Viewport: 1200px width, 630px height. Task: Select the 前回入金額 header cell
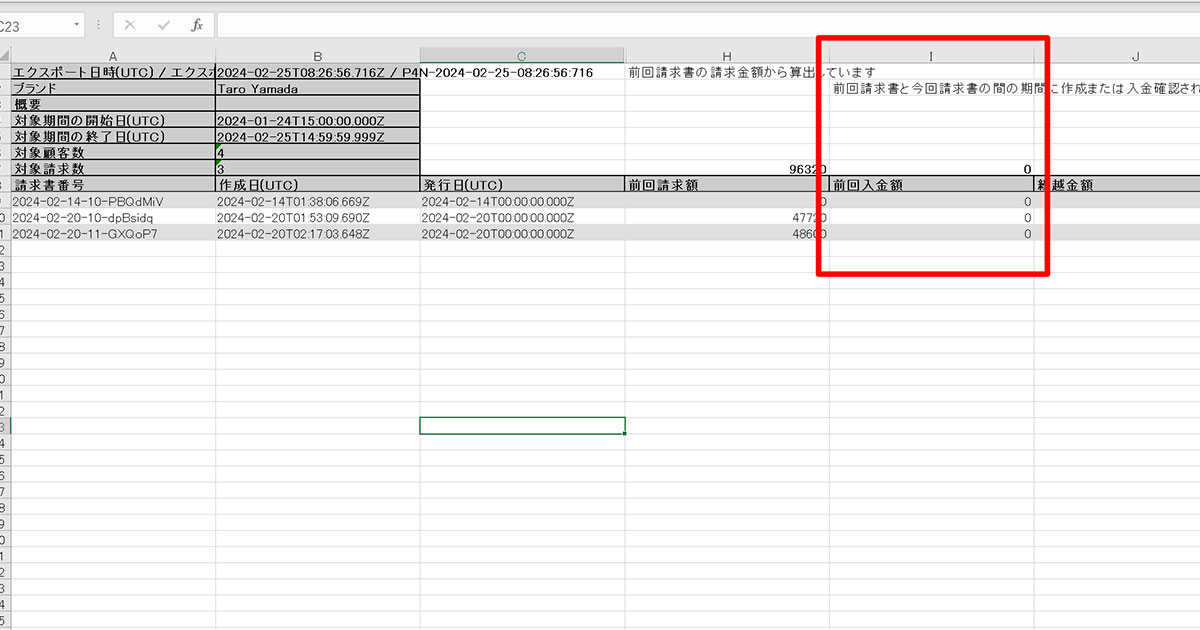pyautogui.click(x=931, y=185)
